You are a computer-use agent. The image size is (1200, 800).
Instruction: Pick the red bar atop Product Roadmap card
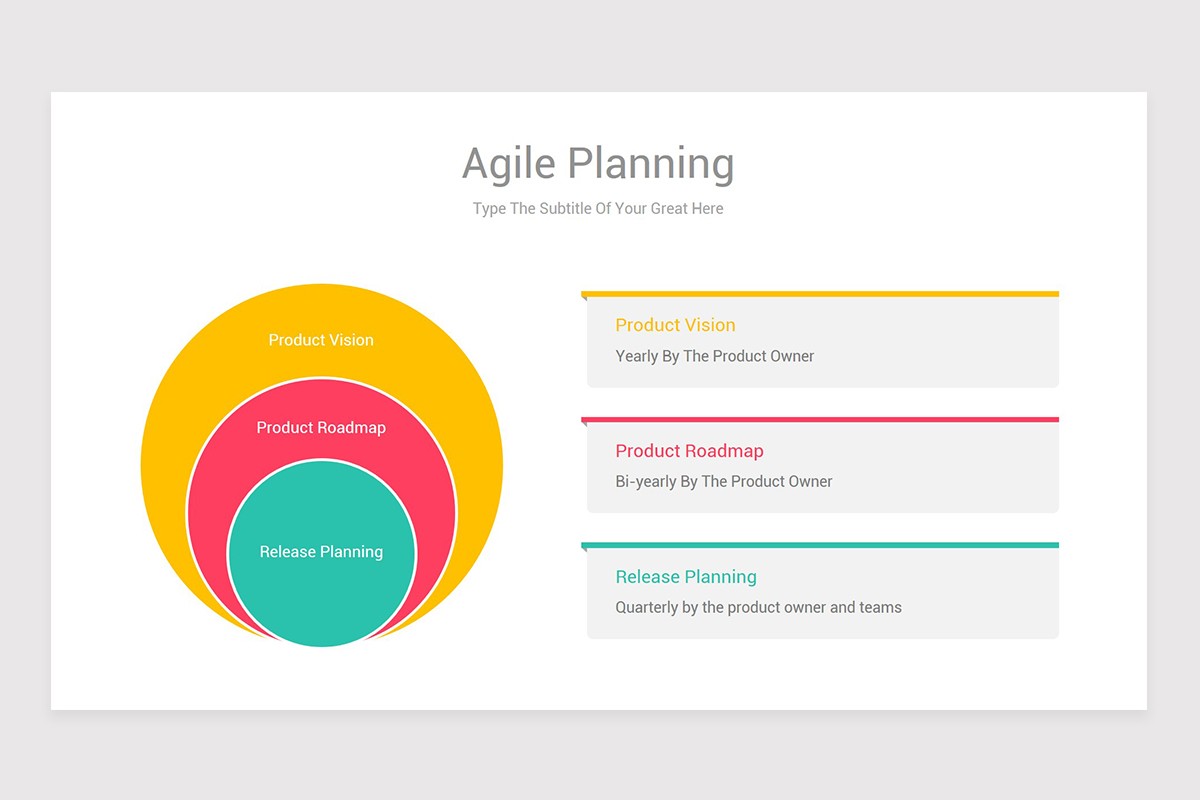tap(820, 420)
